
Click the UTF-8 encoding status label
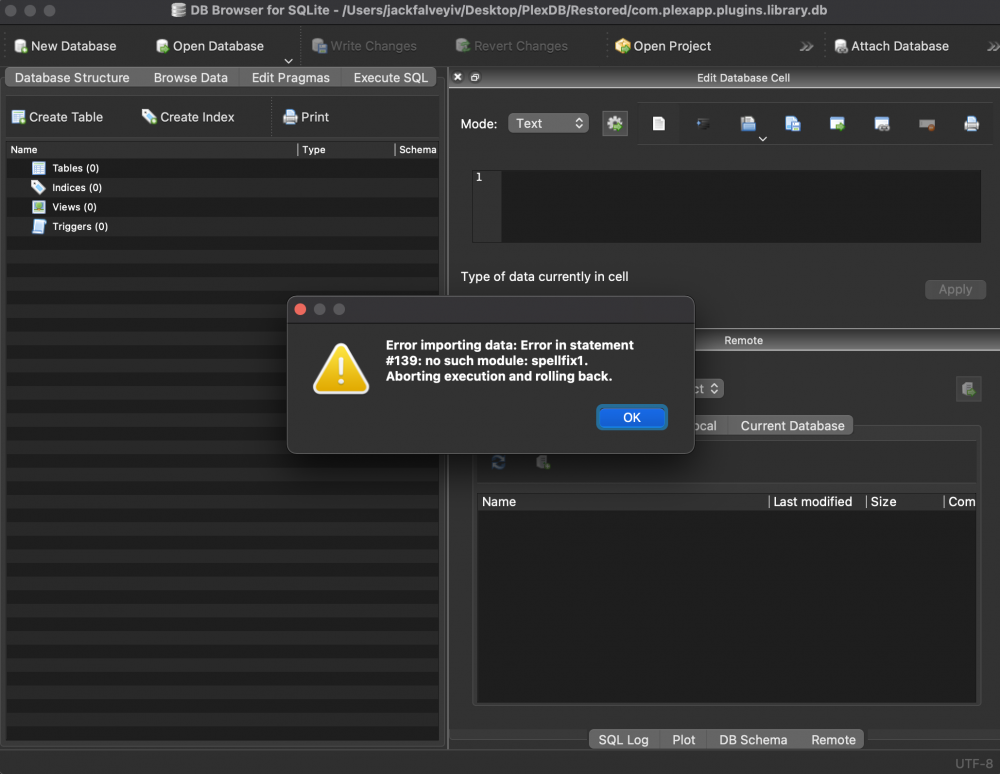coord(974,763)
